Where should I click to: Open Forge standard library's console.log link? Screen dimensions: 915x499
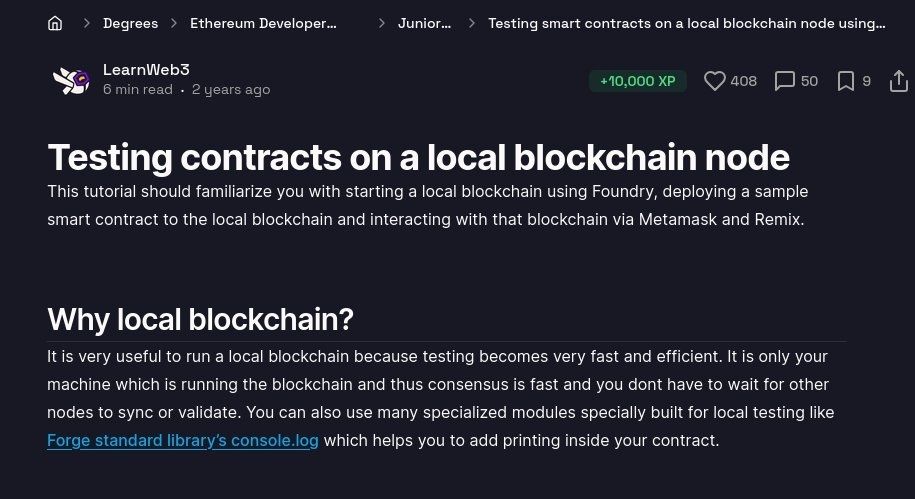pyautogui.click(x=183, y=440)
